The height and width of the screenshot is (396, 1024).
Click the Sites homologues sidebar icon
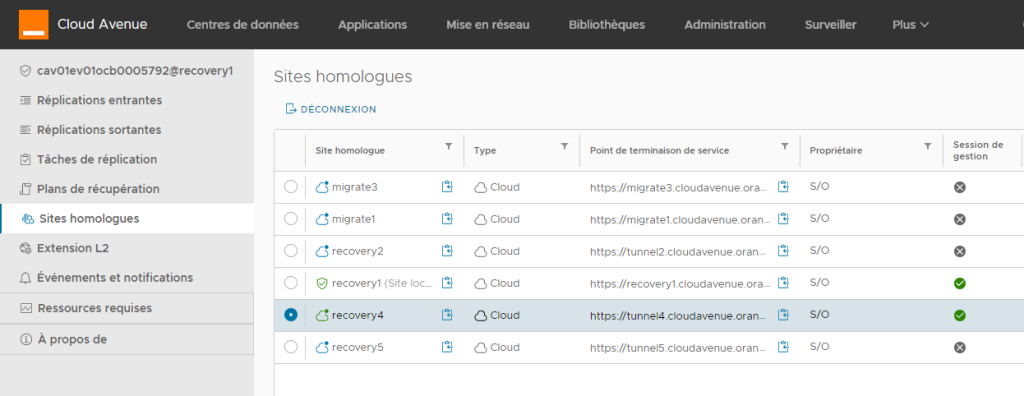(x=27, y=219)
